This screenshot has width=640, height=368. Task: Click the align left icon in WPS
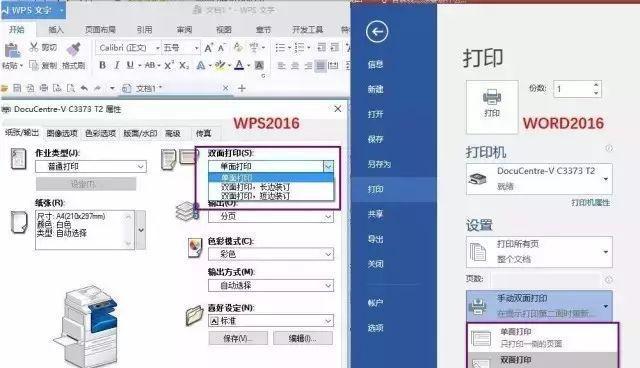[281, 66]
